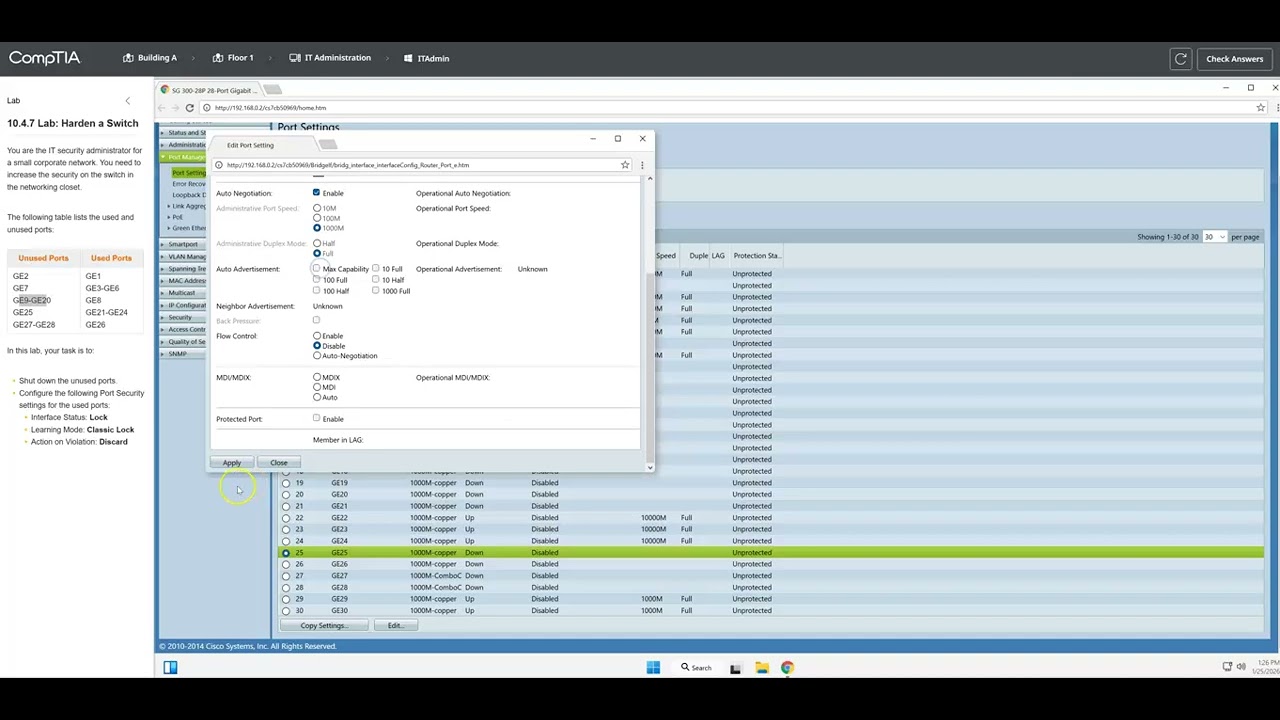Open Floor 1 in the navigation bar
The height and width of the screenshot is (720, 1280).
click(233, 58)
